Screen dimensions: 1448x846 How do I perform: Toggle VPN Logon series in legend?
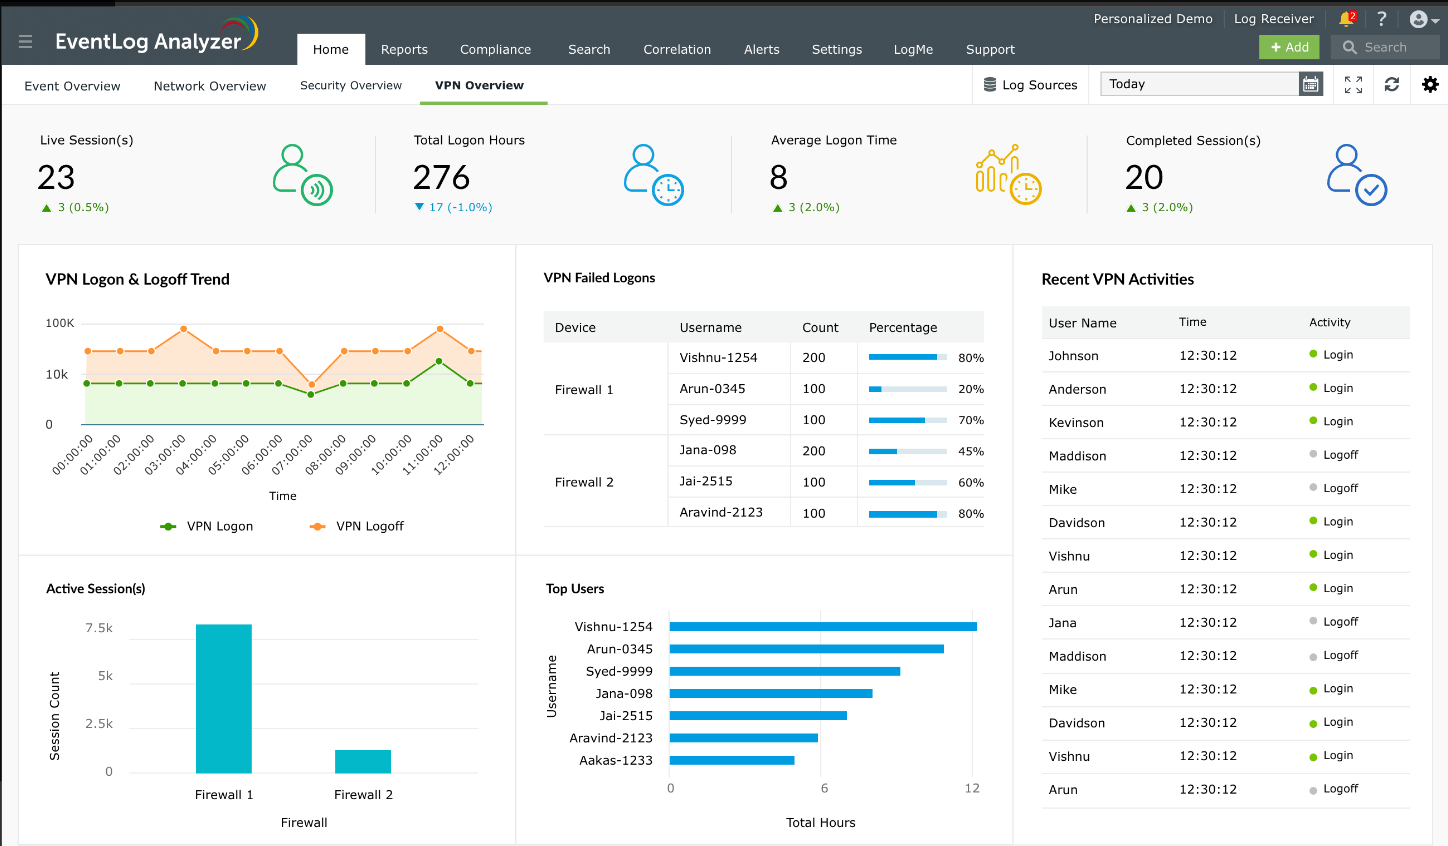click(x=208, y=526)
